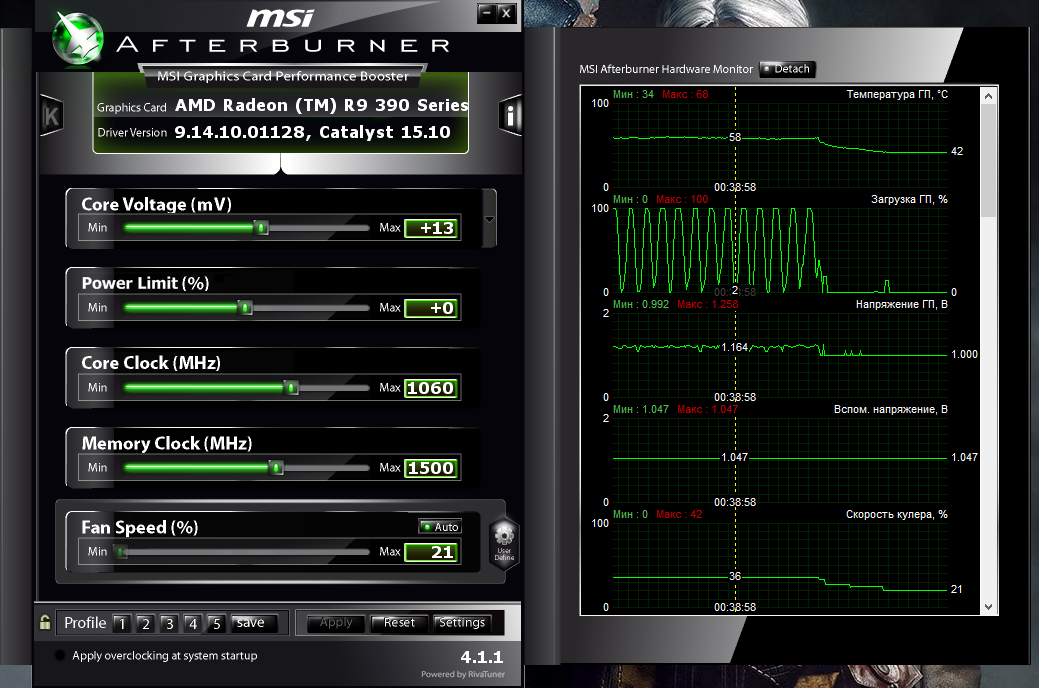
Task: Click the AMD Radeon R9 390 Series text
Action: 321,105
